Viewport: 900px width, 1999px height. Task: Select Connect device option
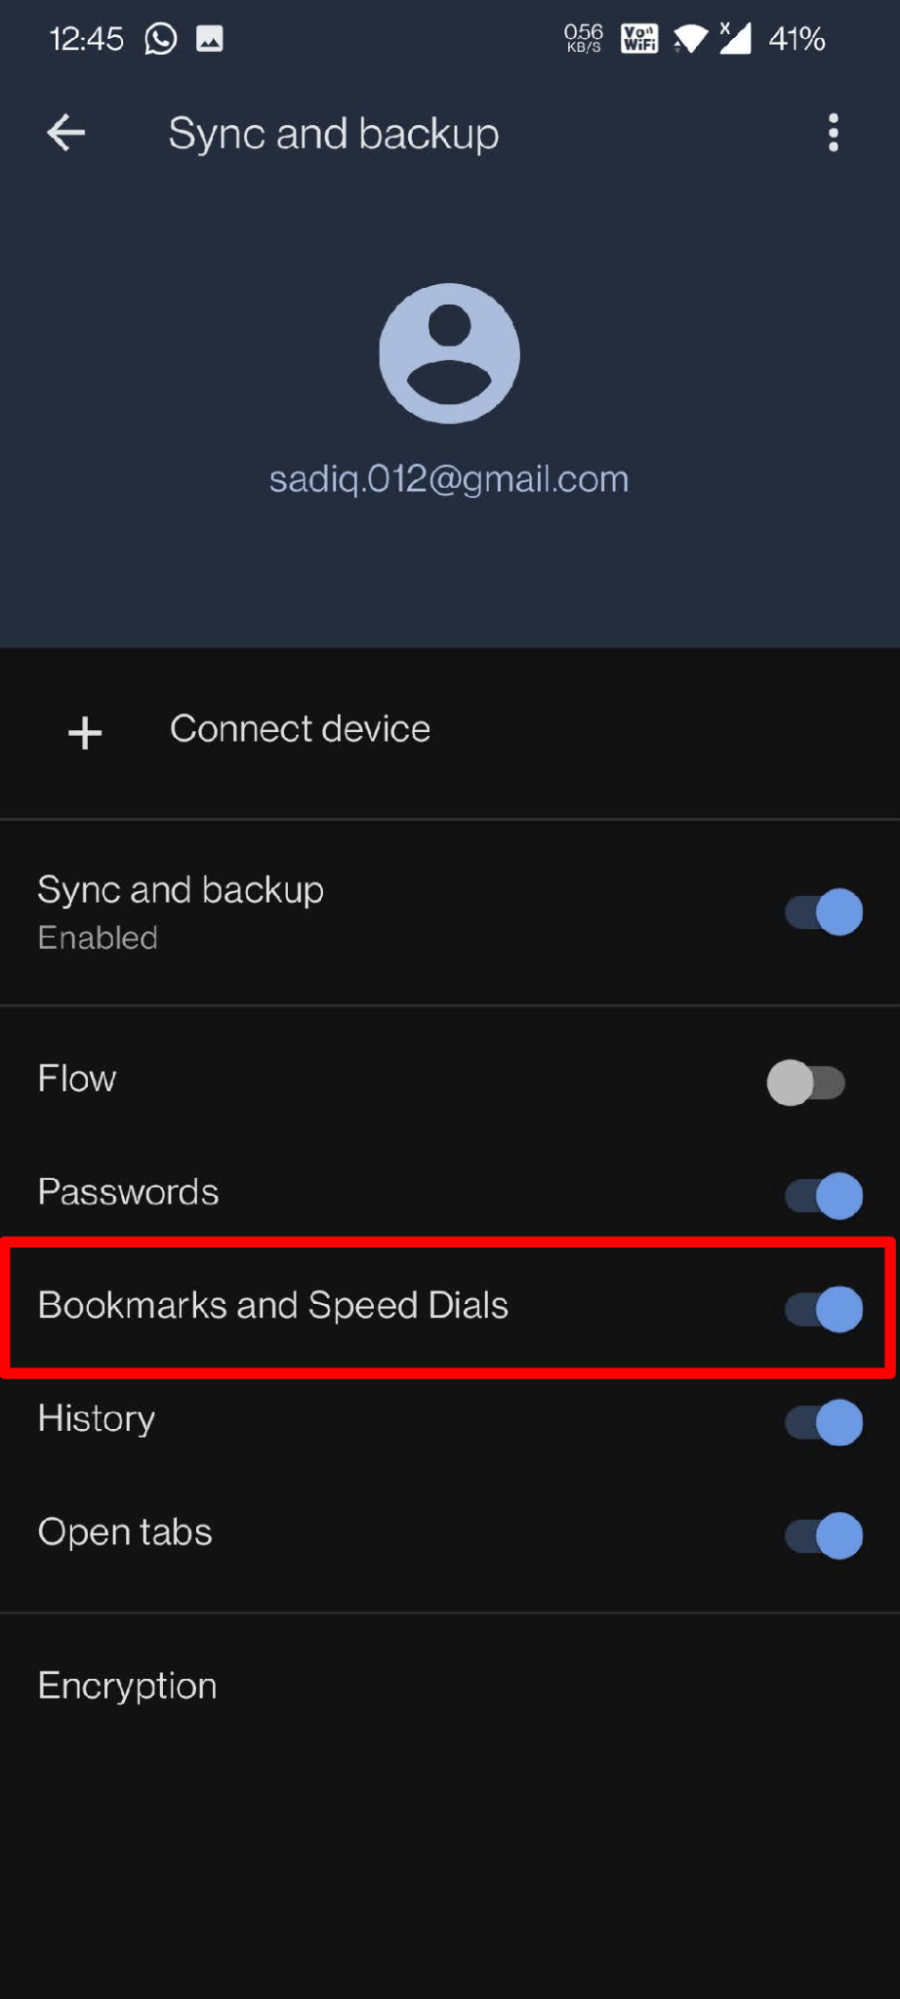click(x=300, y=729)
